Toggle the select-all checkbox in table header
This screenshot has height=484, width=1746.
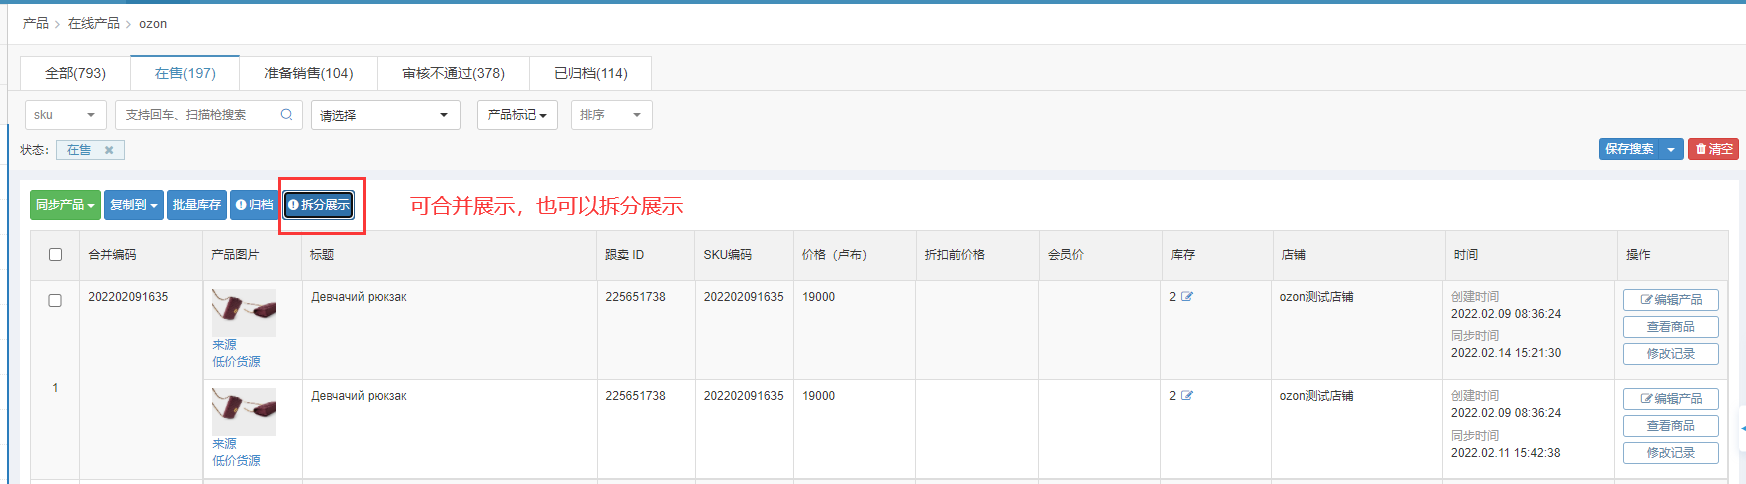pyautogui.click(x=55, y=255)
